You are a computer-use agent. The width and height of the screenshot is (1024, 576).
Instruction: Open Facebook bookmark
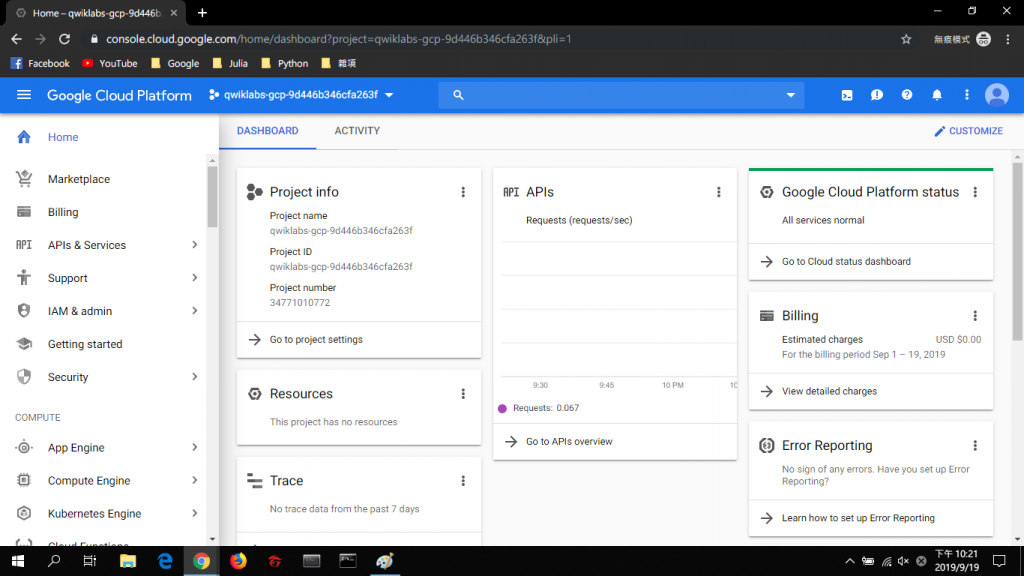pos(40,63)
